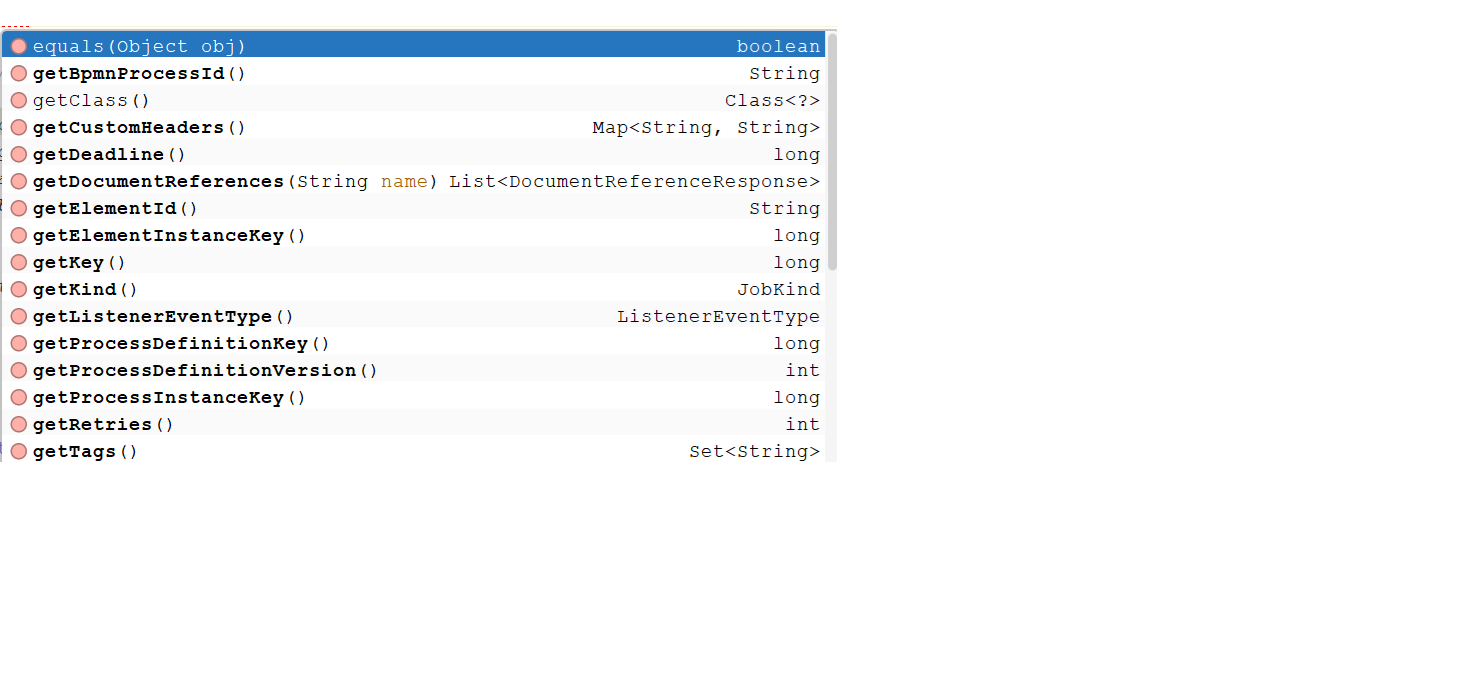Pick the getProcessInstanceKey() proposal
This screenshot has height=684, width=1474.
click(169, 398)
